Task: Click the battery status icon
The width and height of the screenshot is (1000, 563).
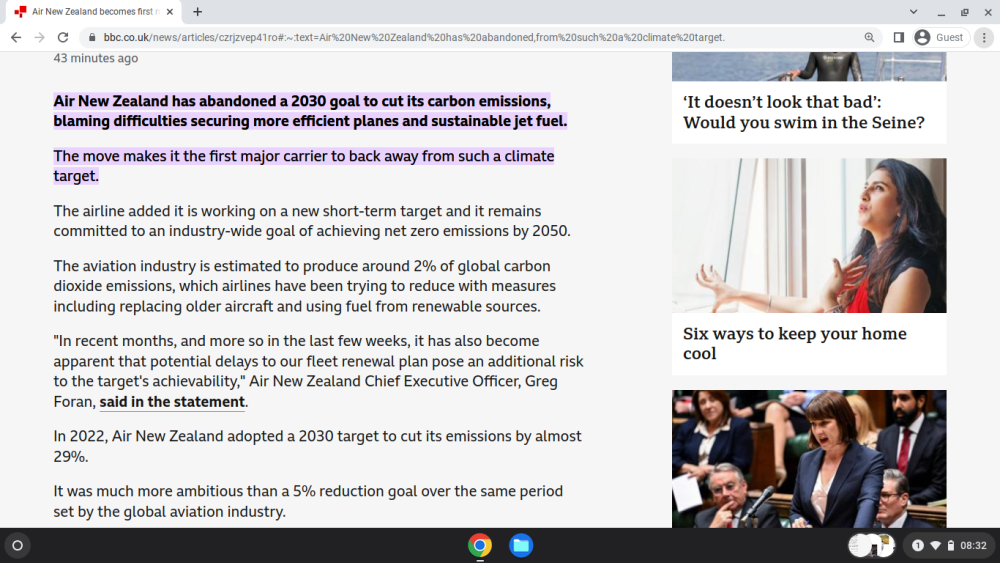Action: (x=951, y=545)
